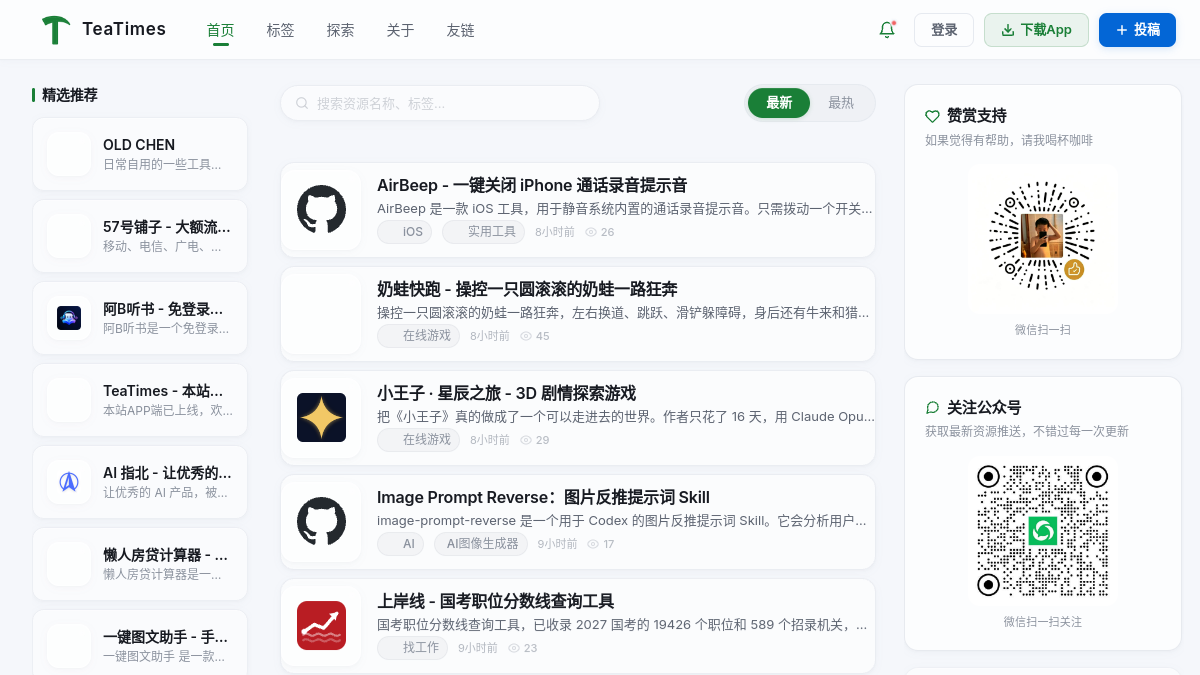The image size is (1200, 675).
Task: Open the AirBeep article title
Action: [532, 185]
